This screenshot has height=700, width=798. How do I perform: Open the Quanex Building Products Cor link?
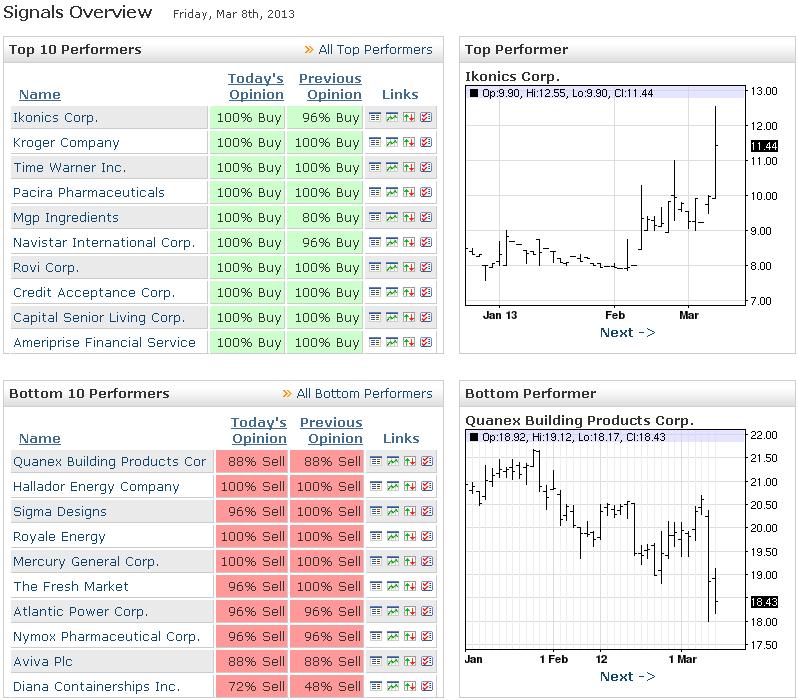click(109, 461)
